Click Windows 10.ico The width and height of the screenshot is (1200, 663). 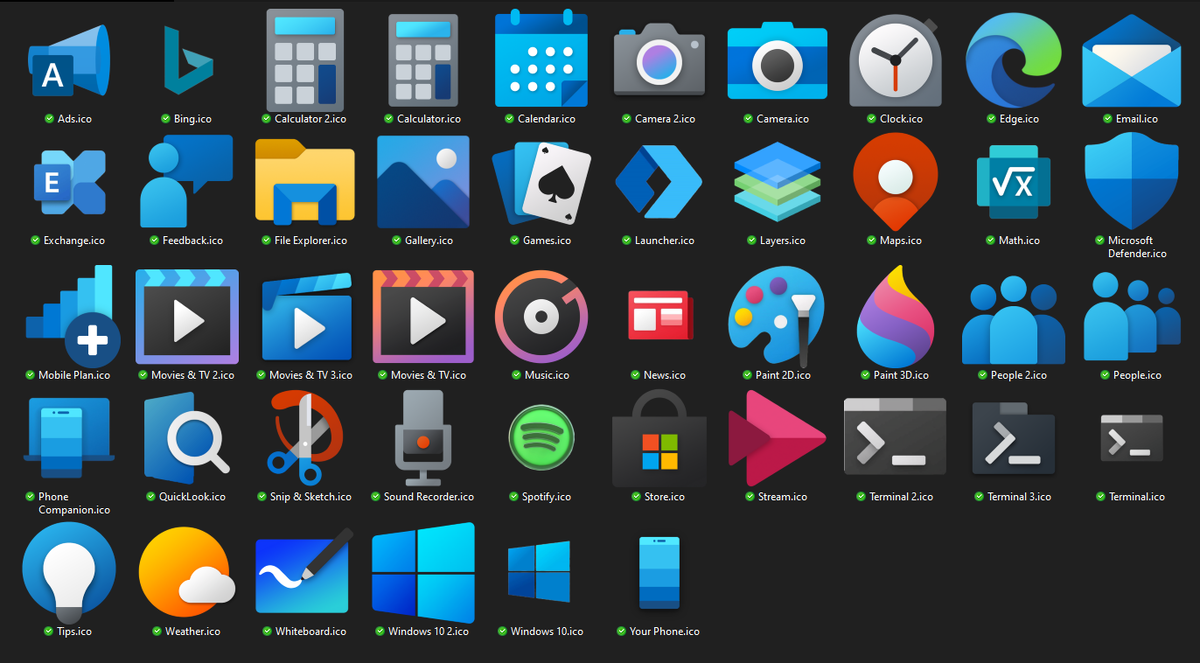click(x=541, y=572)
